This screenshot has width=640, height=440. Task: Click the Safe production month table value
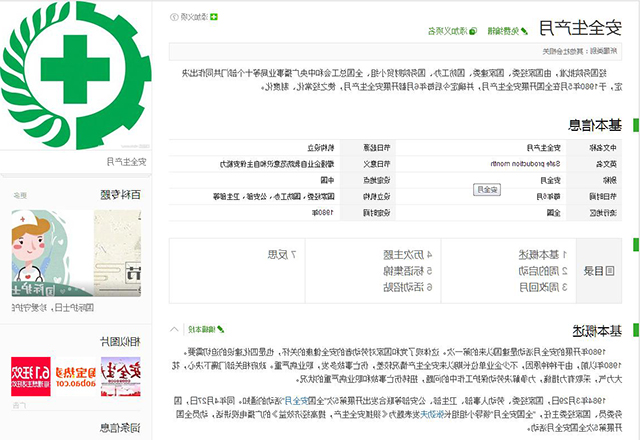(x=525, y=164)
